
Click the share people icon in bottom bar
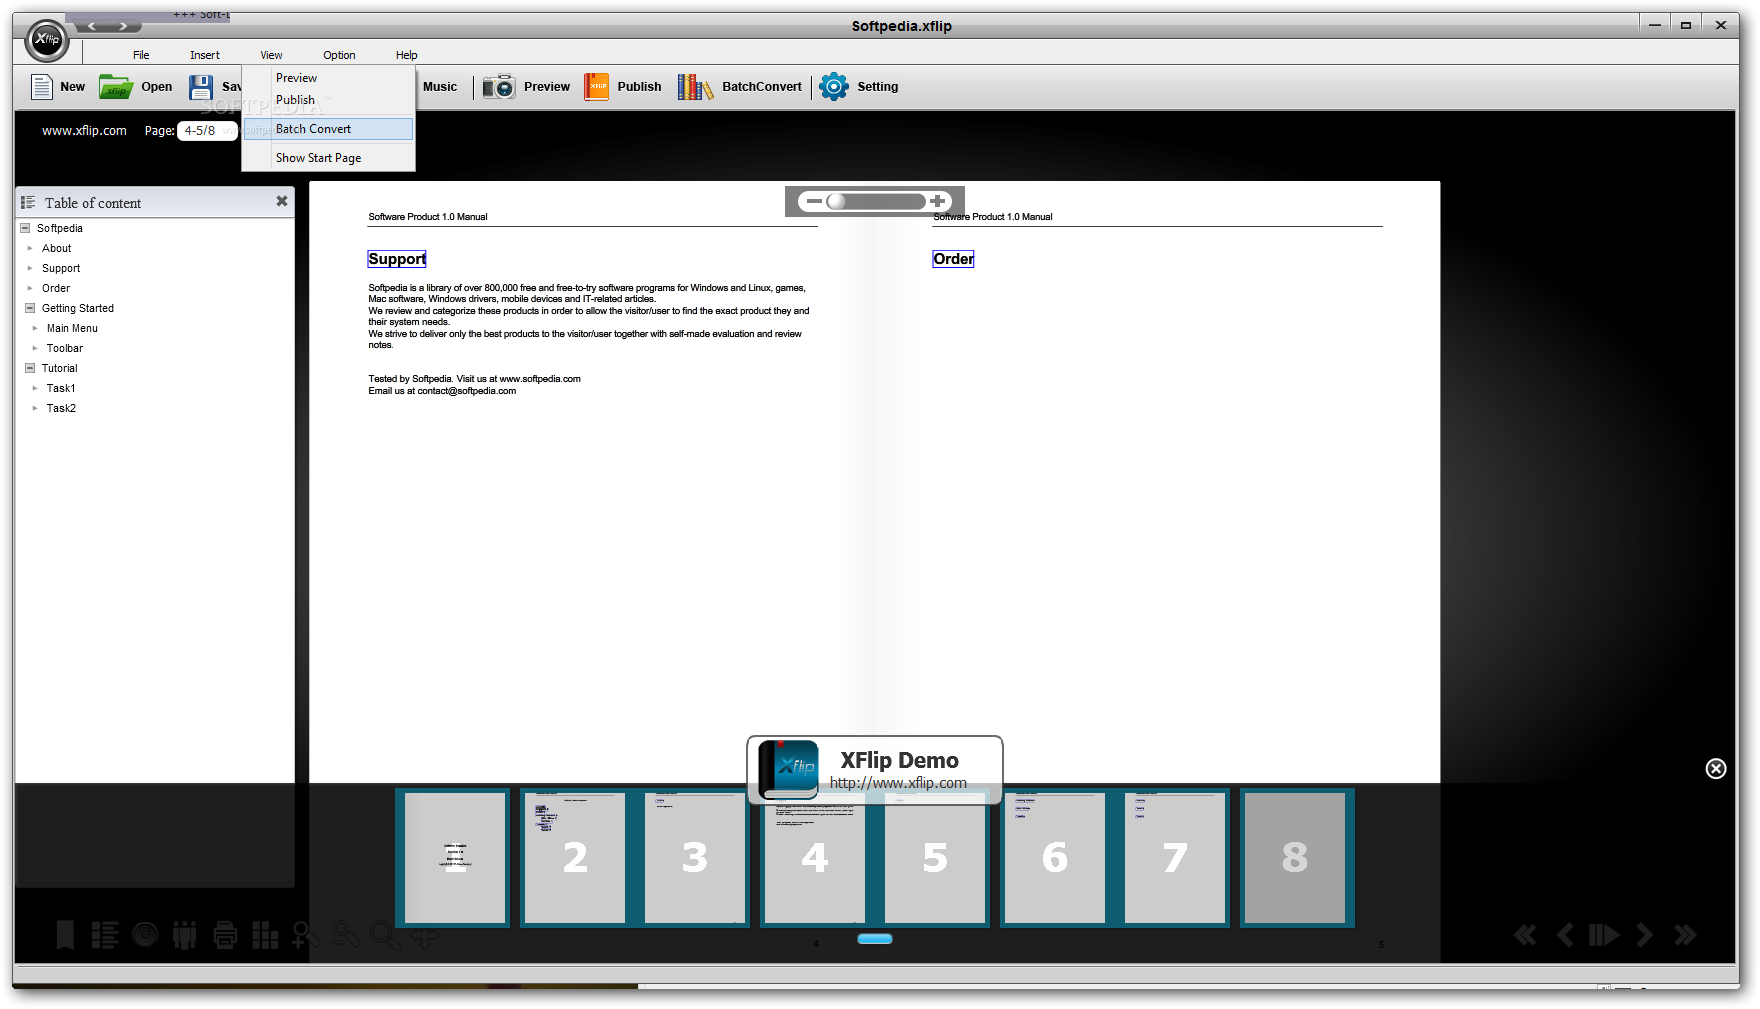[185, 935]
